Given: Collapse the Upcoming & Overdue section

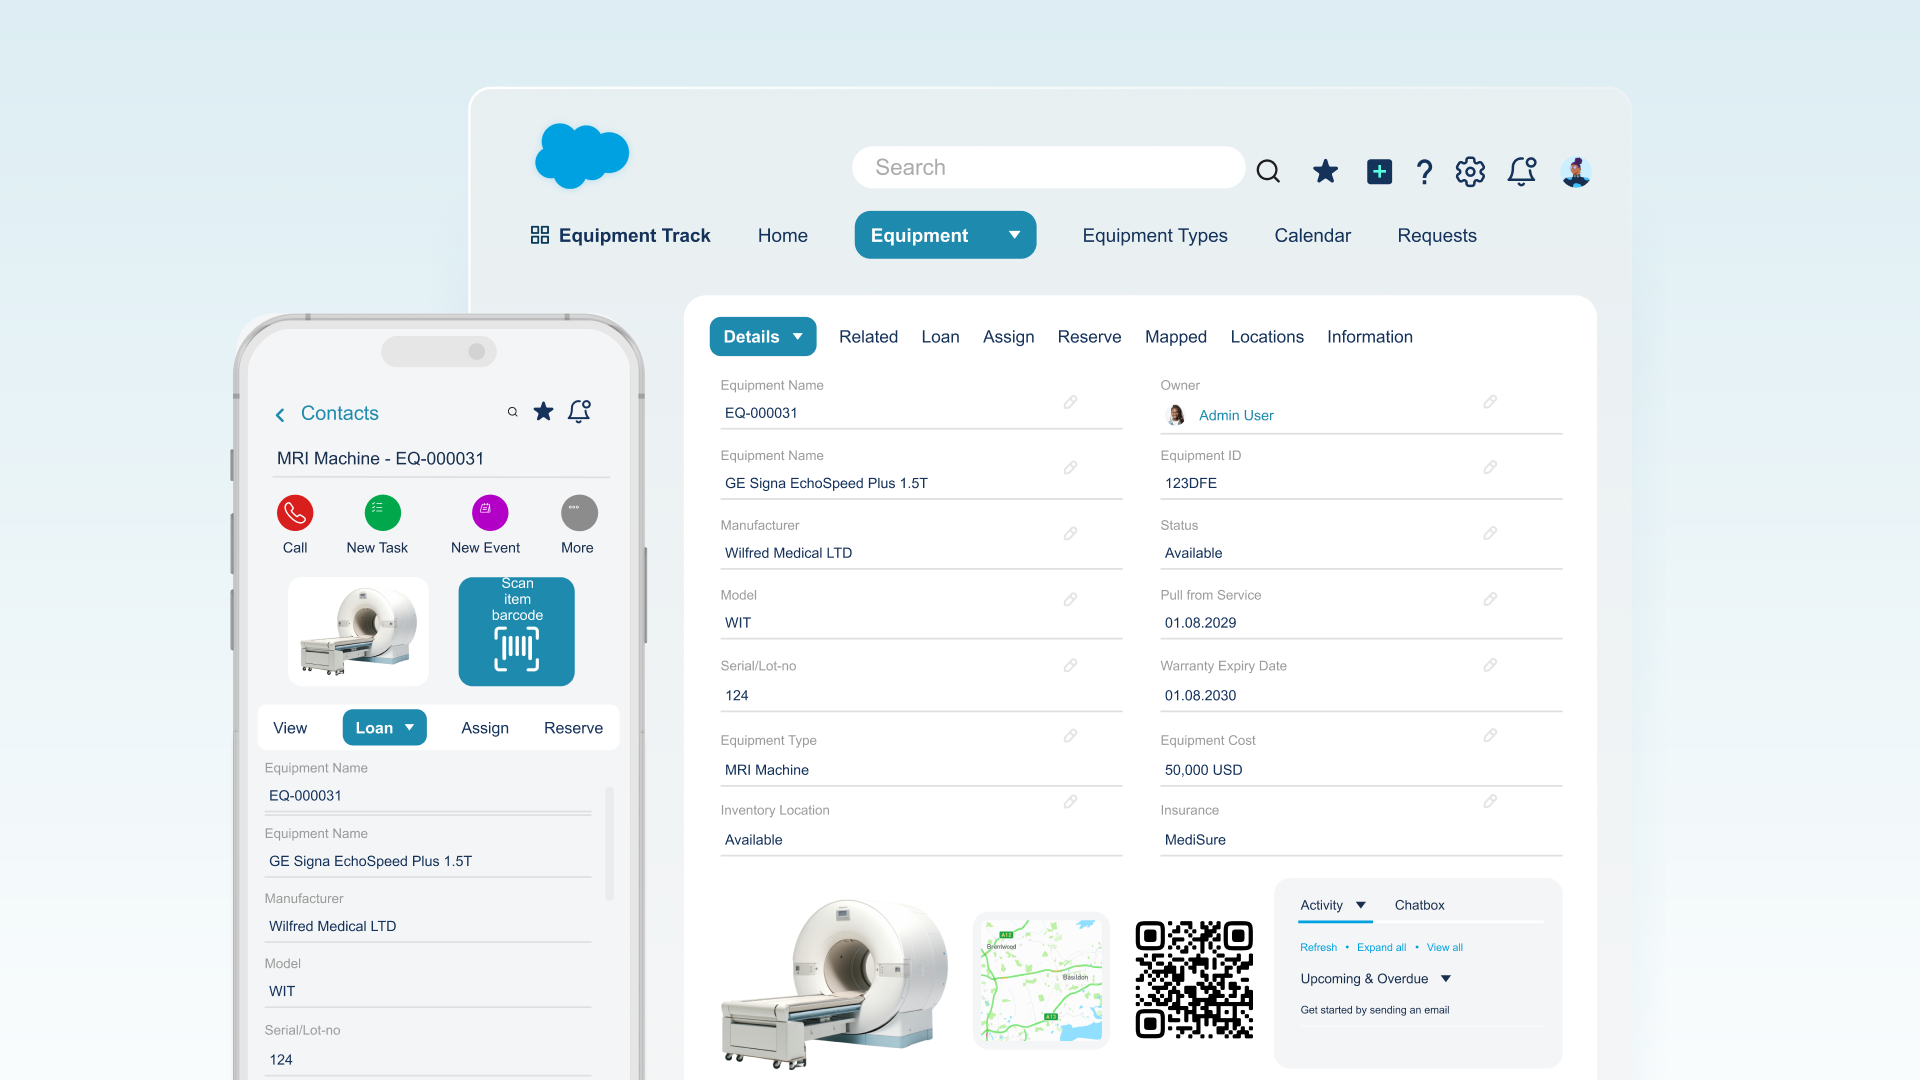Looking at the screenshot, I should (x=1446, y=979).
